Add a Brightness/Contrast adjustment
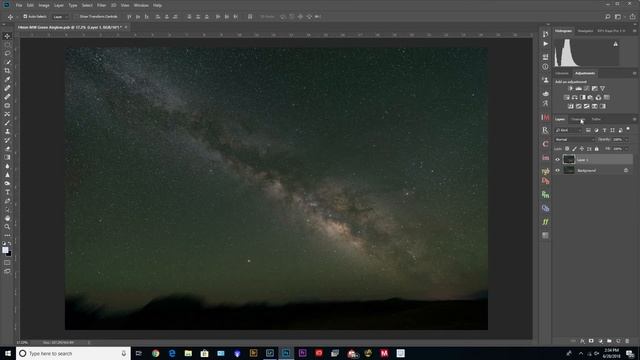This screenshot has width=640, height=360. [571, 89]
